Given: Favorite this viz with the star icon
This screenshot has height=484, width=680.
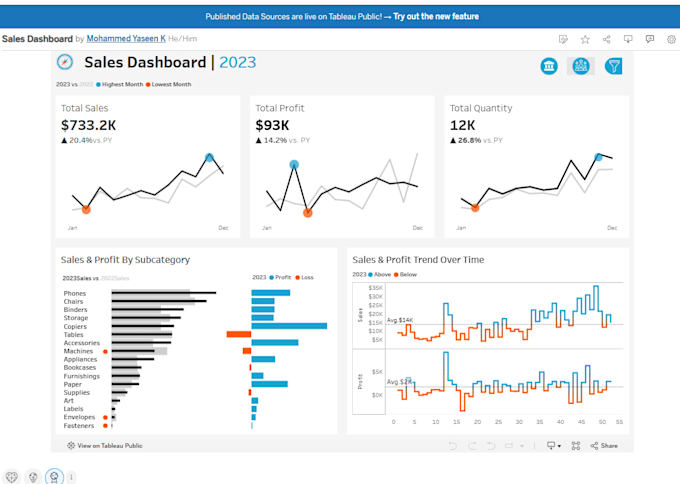Looking at the screenshot, I should [585, 39].
